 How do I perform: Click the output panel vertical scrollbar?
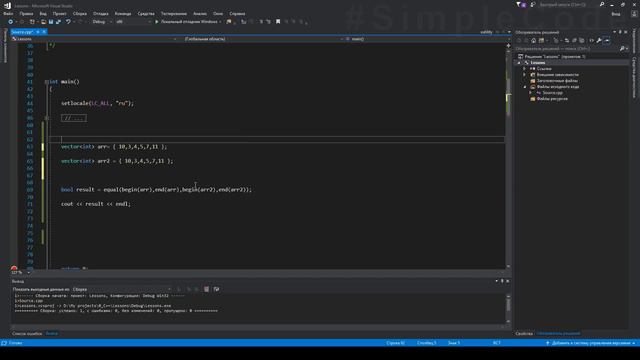[508, 309]
